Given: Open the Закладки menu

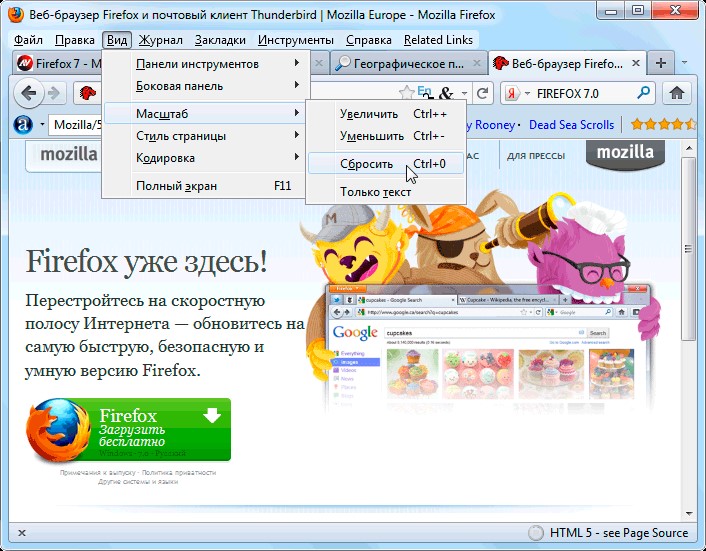Looking at the screenshot, I should (220, 40).
